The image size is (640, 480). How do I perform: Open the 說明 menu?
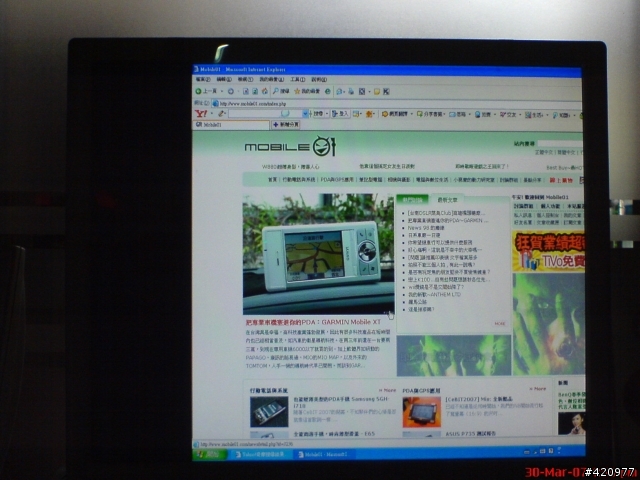pos(319,80)
